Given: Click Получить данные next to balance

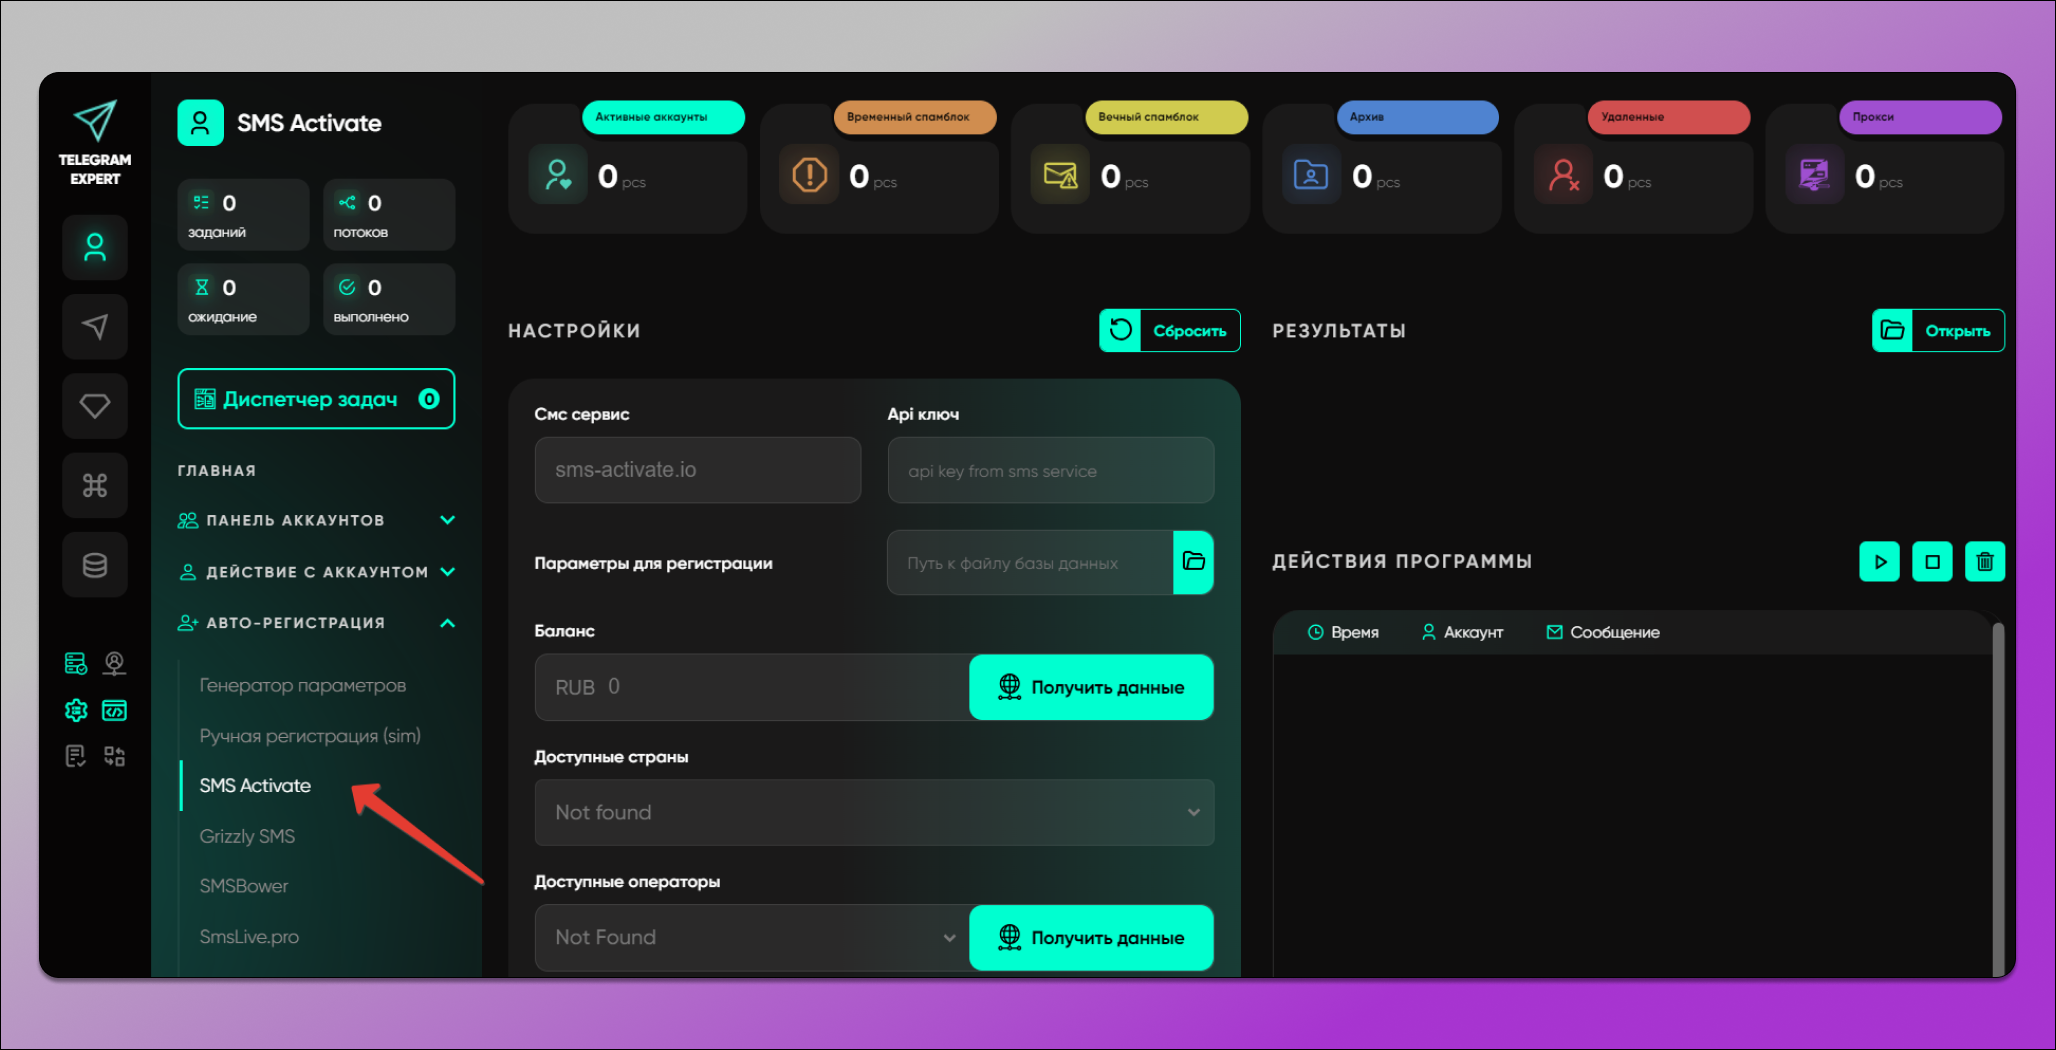Looking at the screenshot, I should pyautogui.click(x=1091, y=687).
